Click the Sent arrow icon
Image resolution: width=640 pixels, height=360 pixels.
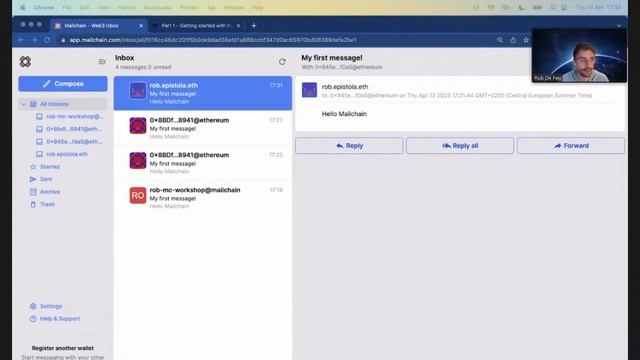[x=33, y=179]
